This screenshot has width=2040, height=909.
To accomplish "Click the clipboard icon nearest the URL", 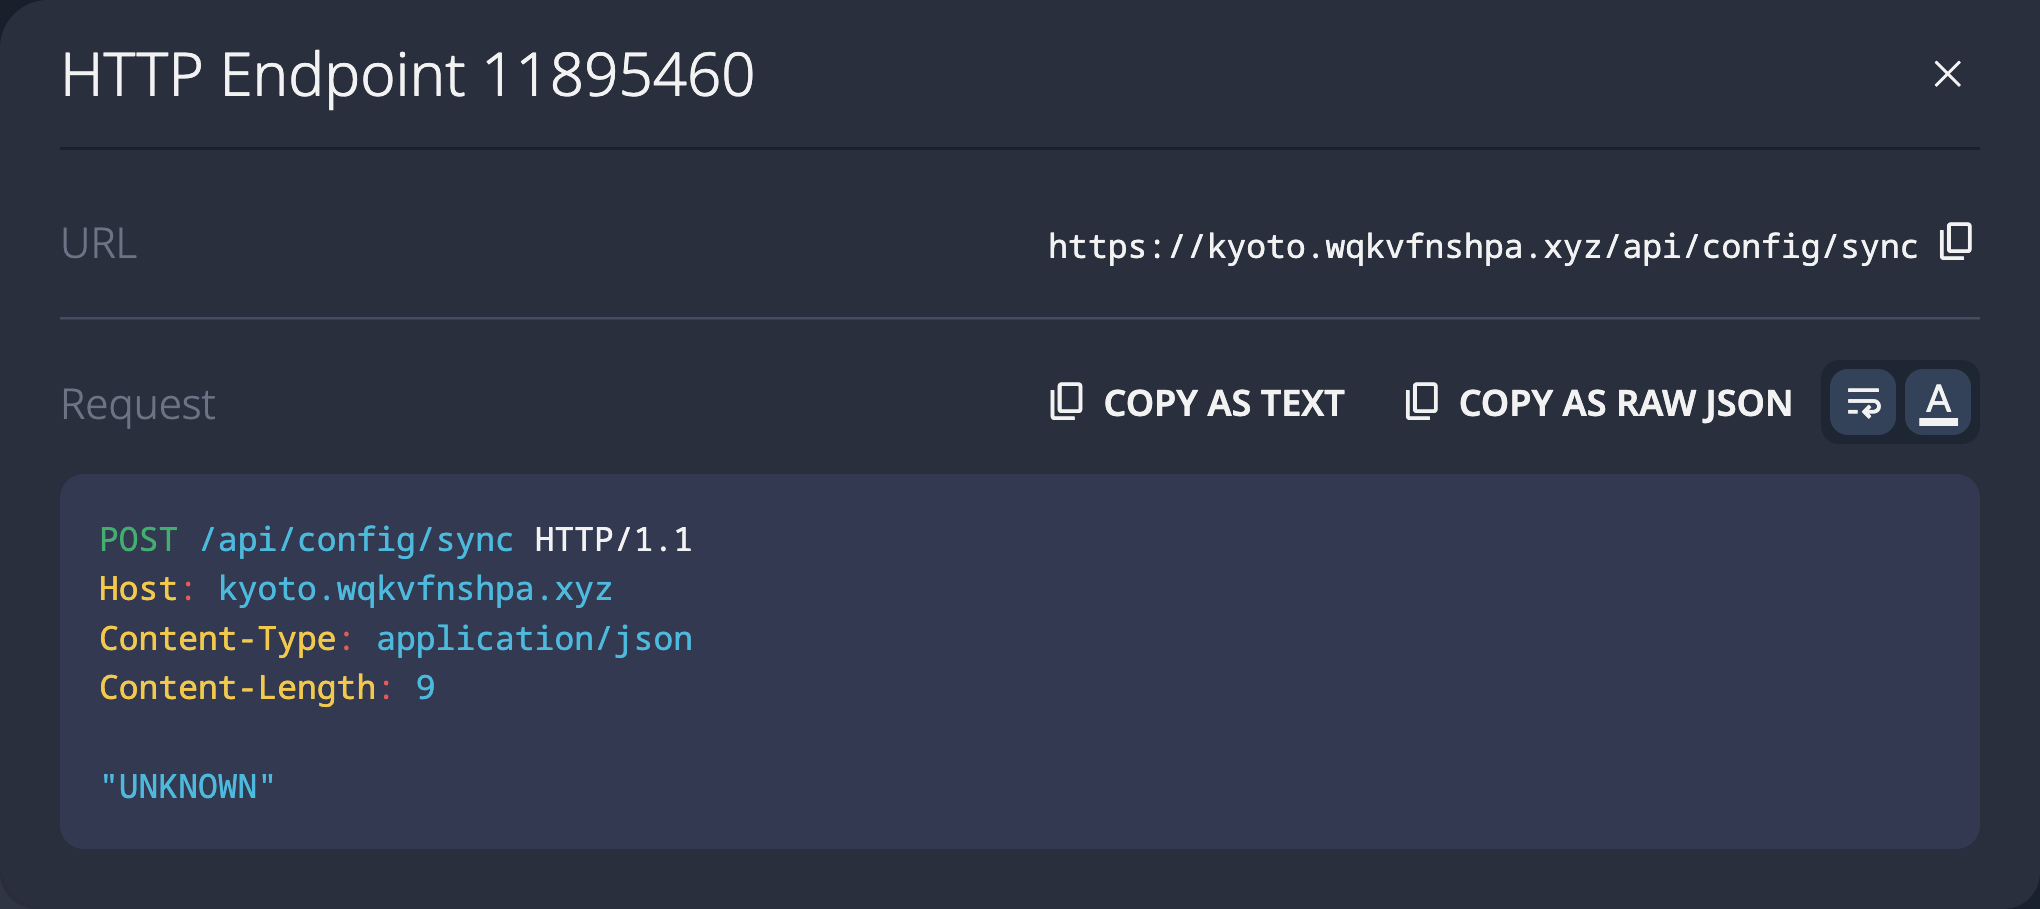I will [1955, 240].
